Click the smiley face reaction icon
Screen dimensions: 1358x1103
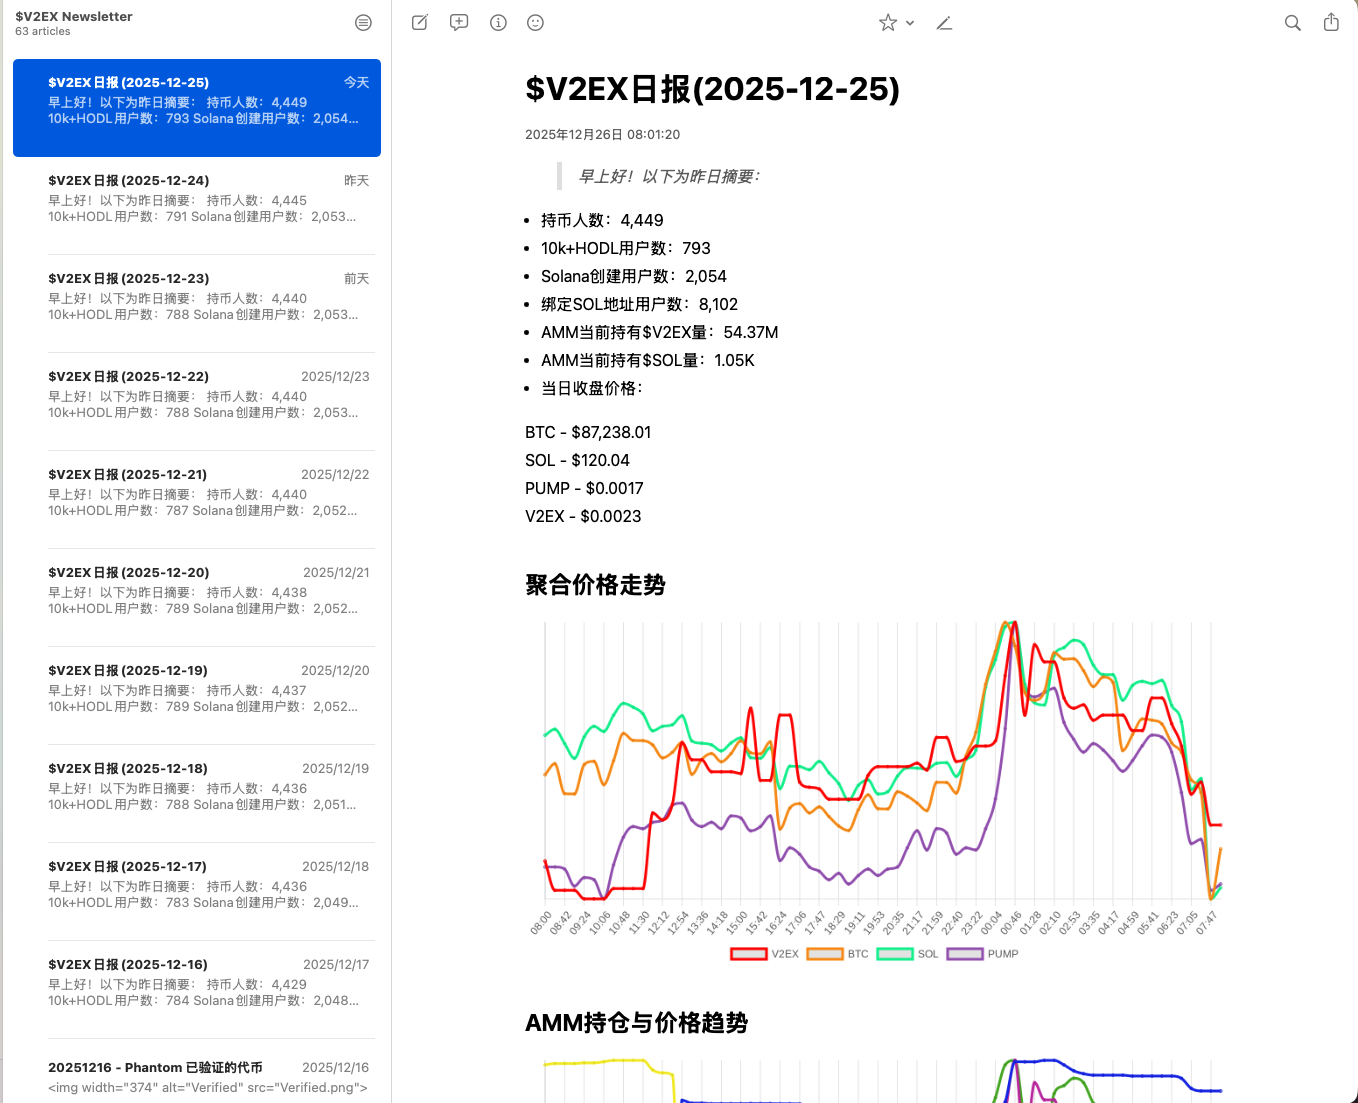pos(536,22)
